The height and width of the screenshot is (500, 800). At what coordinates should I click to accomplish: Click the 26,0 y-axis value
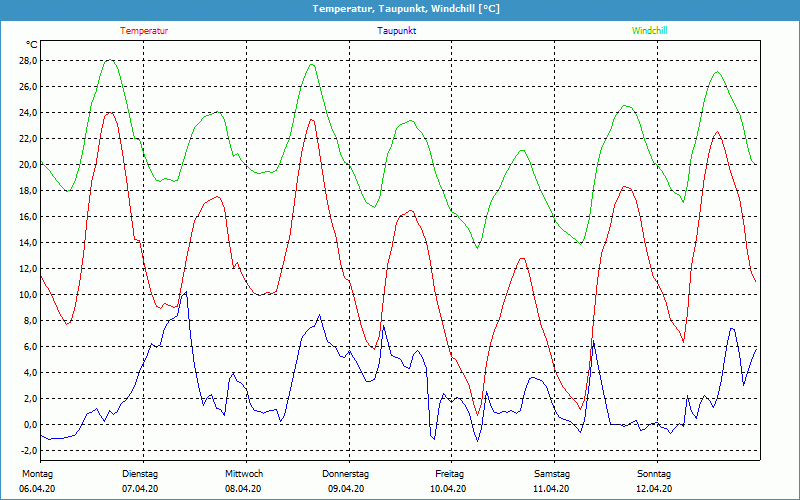27,87
